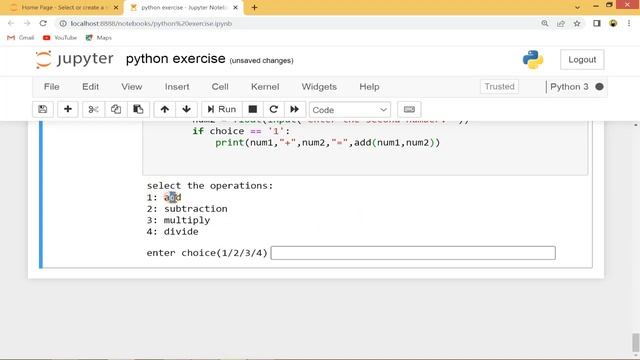Viewport: 640px width, 360px height.
Task: Open the Insert menu
Action: tap(177, 87)
